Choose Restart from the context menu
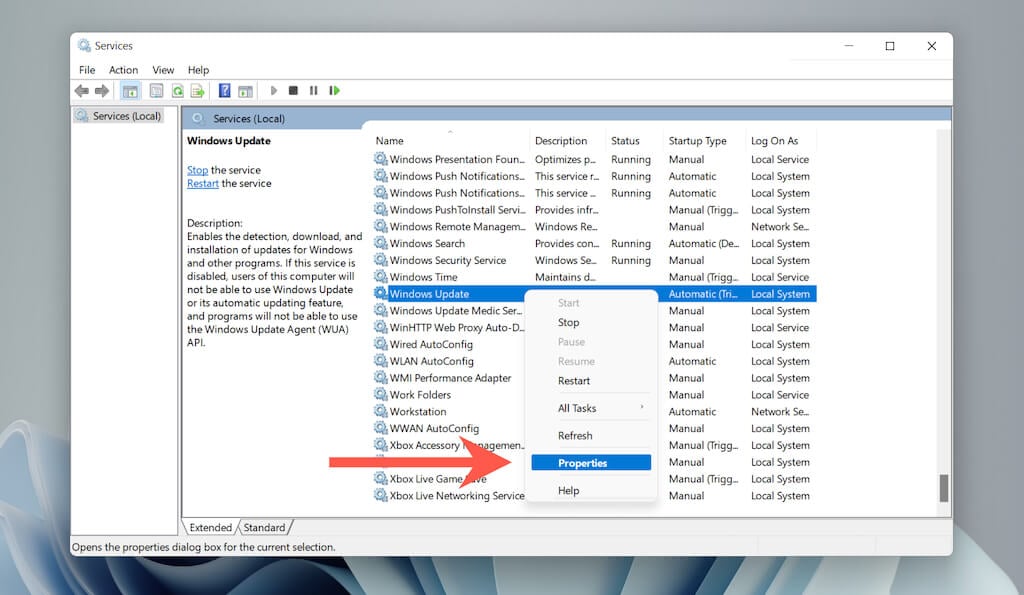 coord(574,381)
